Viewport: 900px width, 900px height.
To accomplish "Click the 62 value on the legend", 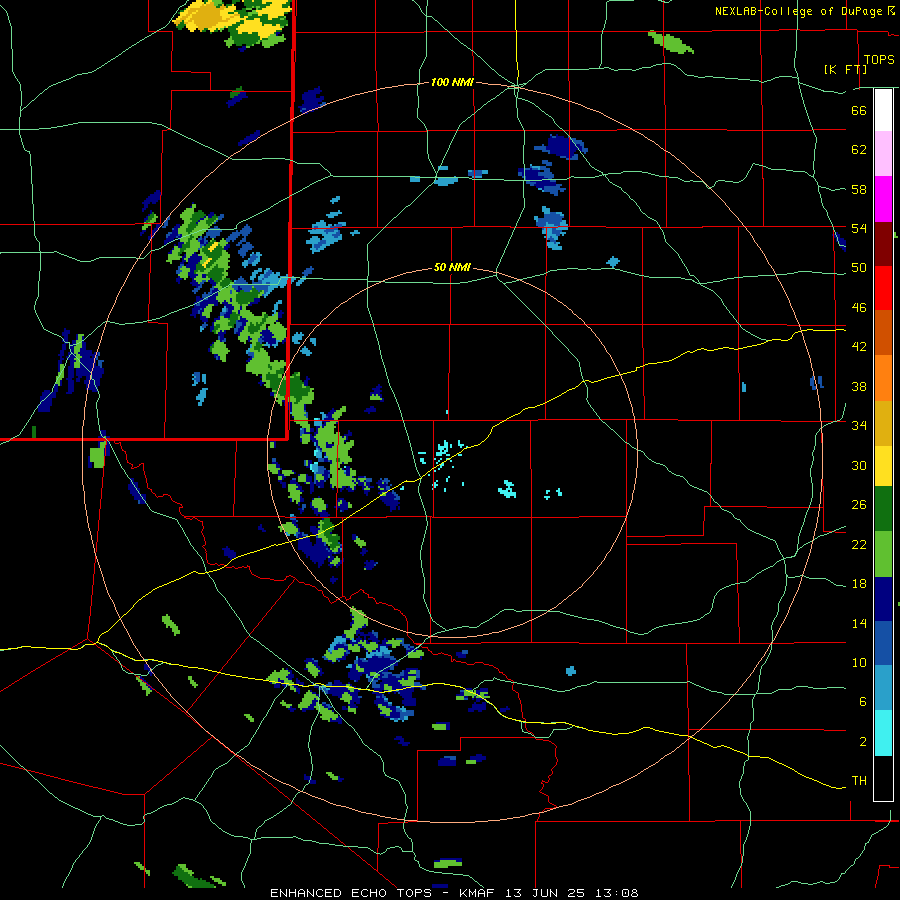I will pos(859,149).
